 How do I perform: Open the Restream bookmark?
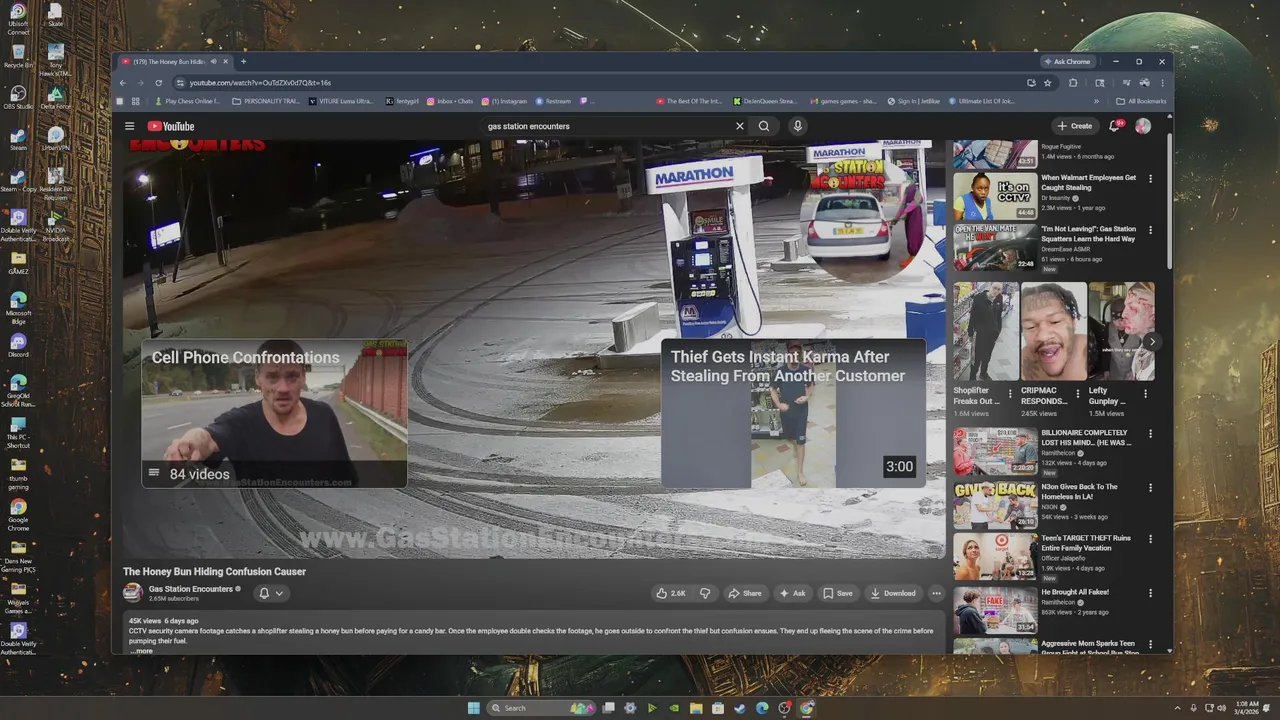point(553,101)
